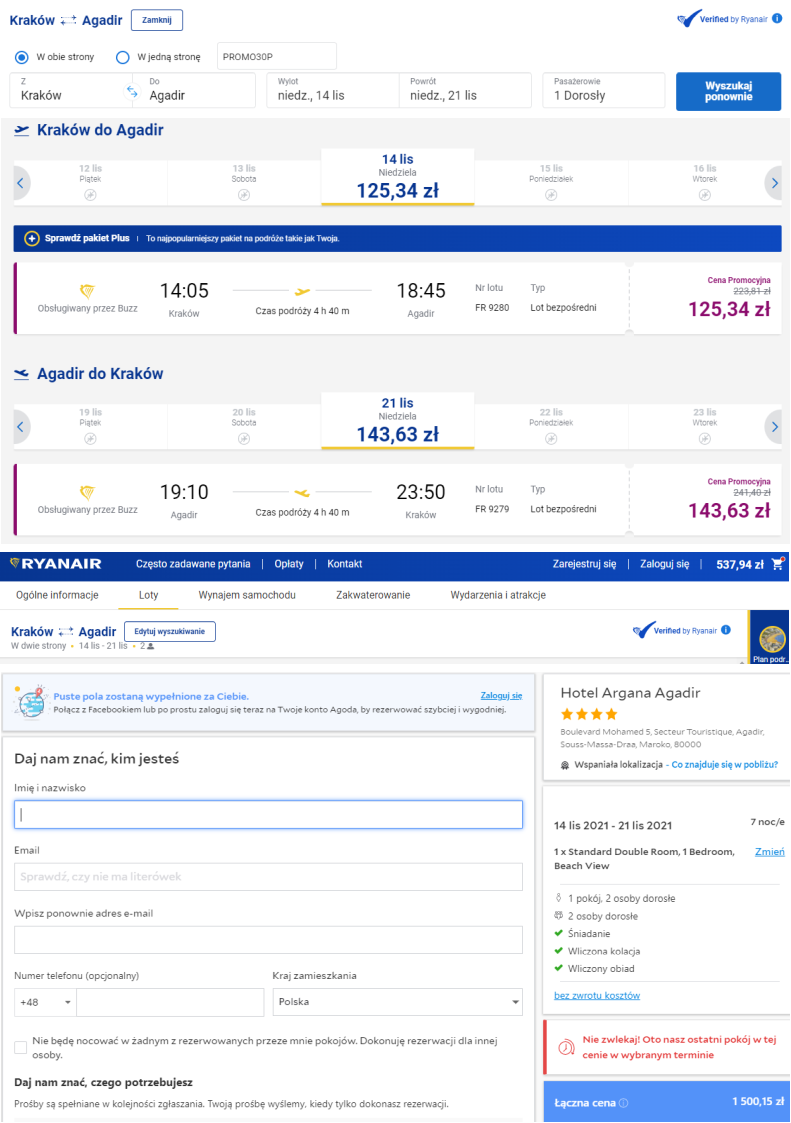Show earlier return dates with left arrow
The height and width of the screenshot is (1123, 791).
(x=20, y=428)
